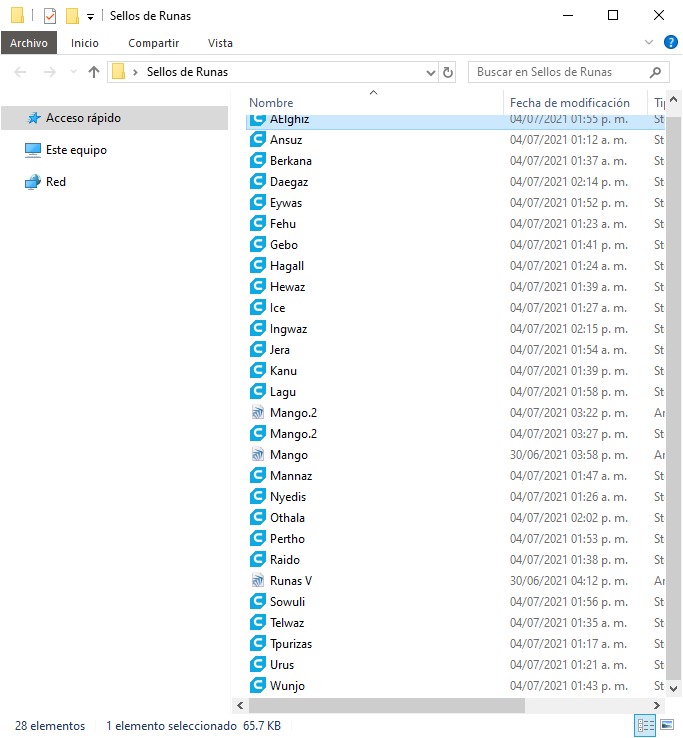This screenshot has height=738, width=683.
Task: Click the Properties icon in quick access toolbar
Action: coord(49,16)
